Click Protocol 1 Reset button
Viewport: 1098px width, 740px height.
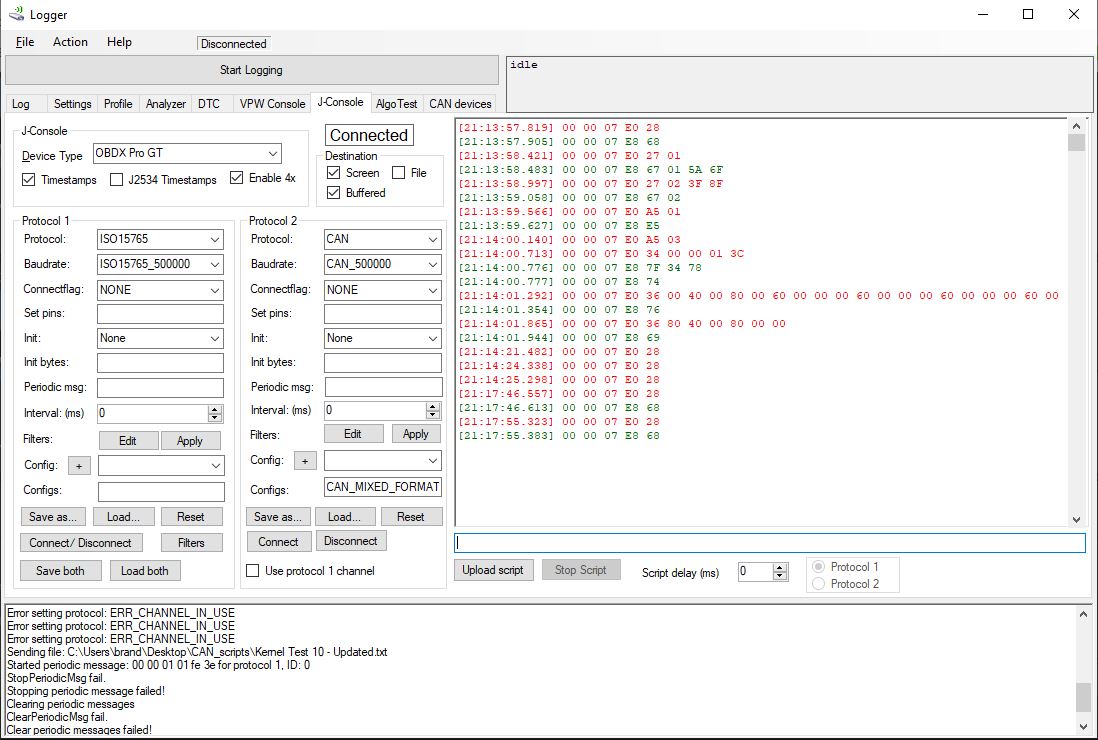[190, 517]
